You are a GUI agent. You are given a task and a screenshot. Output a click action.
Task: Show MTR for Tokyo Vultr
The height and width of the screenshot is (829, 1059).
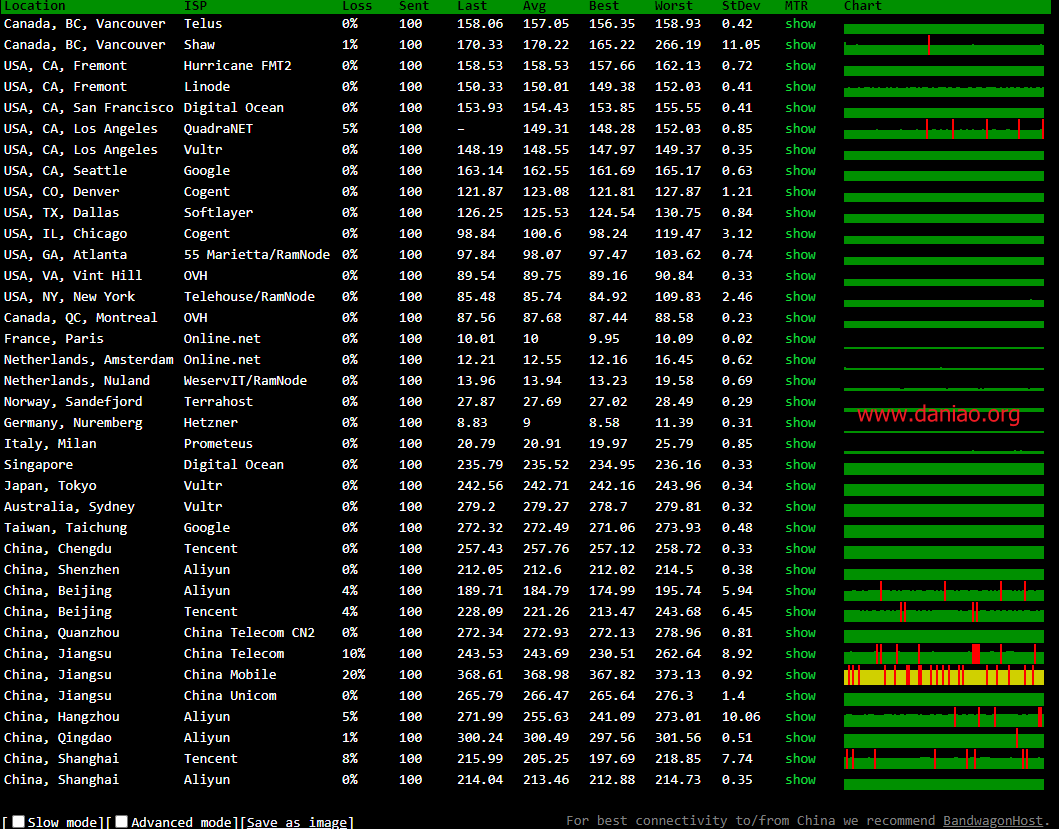tap(800, 485)
